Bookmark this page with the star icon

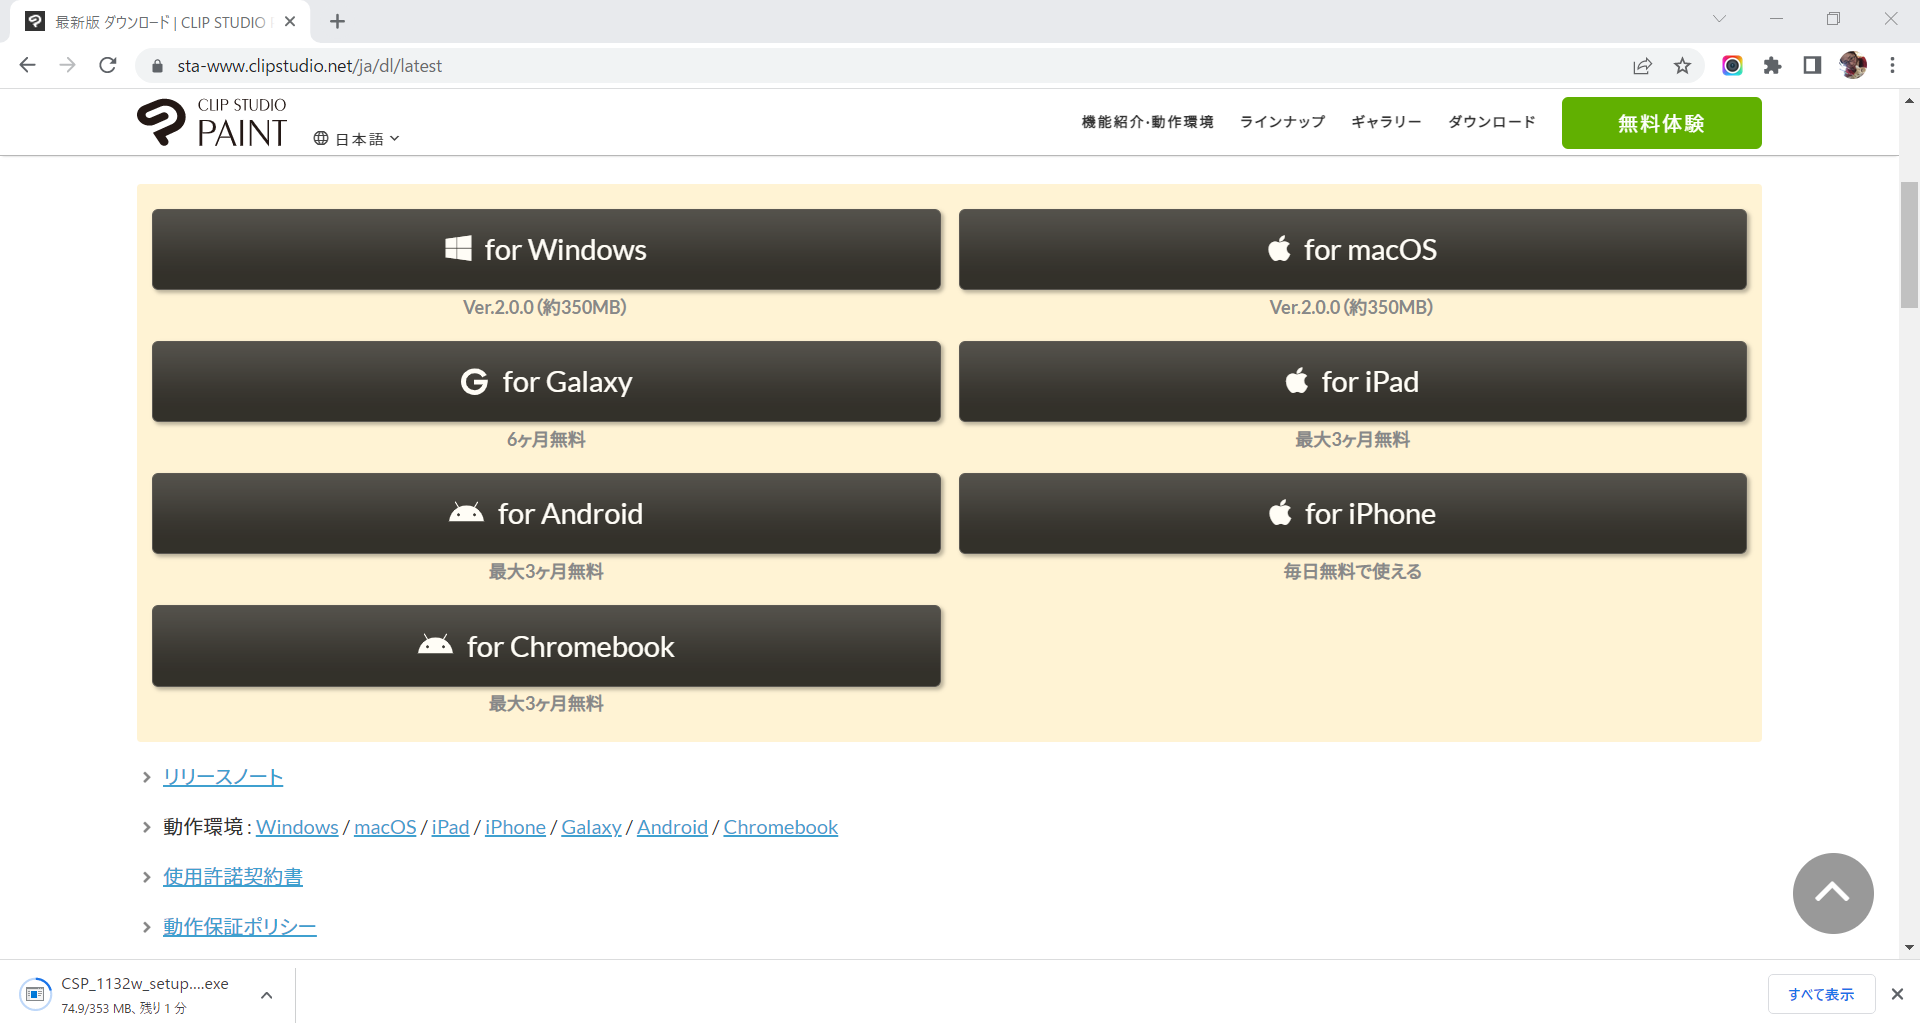click(1682, 66)
